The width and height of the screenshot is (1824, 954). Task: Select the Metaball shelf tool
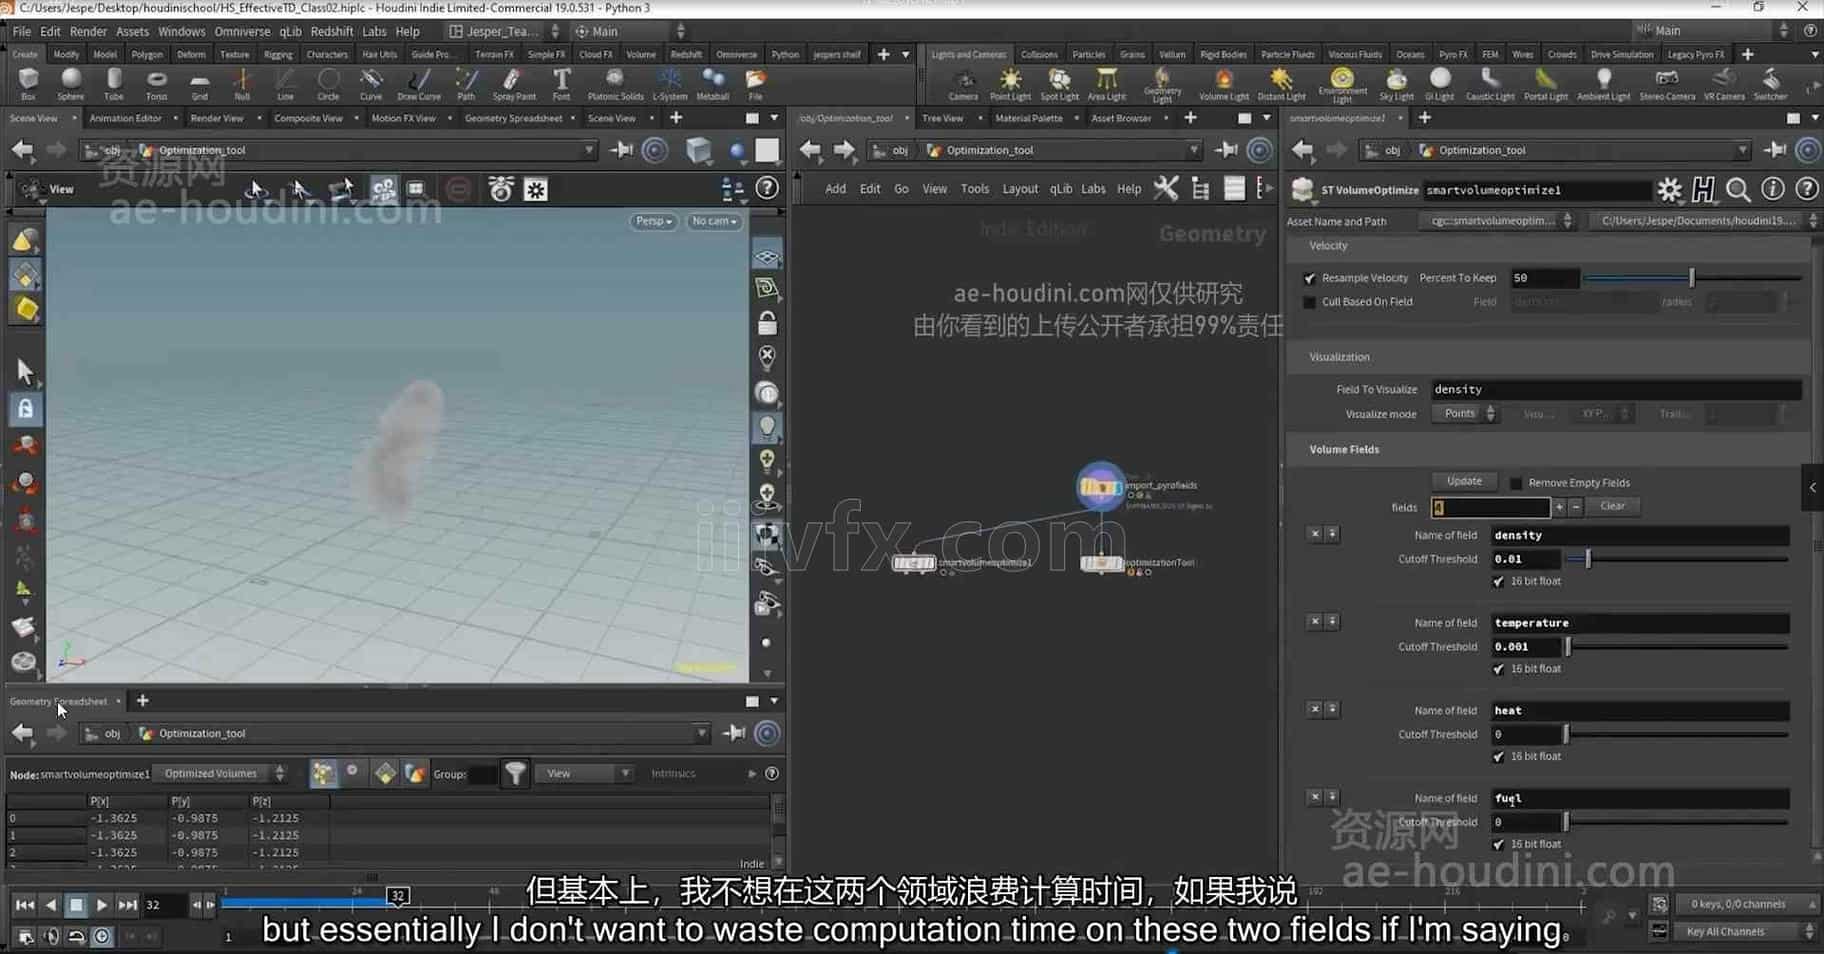click(x=713, y=84)
